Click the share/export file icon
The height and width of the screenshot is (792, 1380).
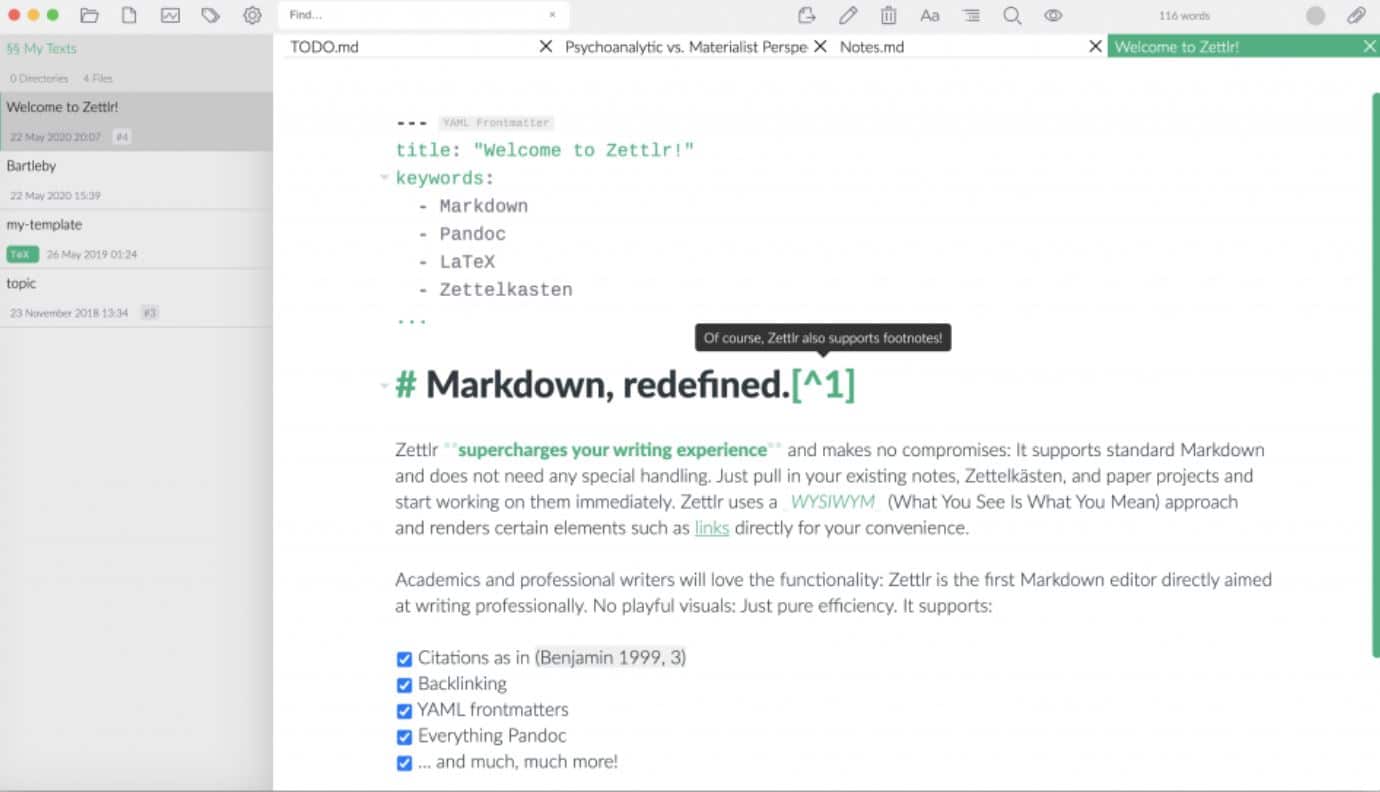click(807, 15)
